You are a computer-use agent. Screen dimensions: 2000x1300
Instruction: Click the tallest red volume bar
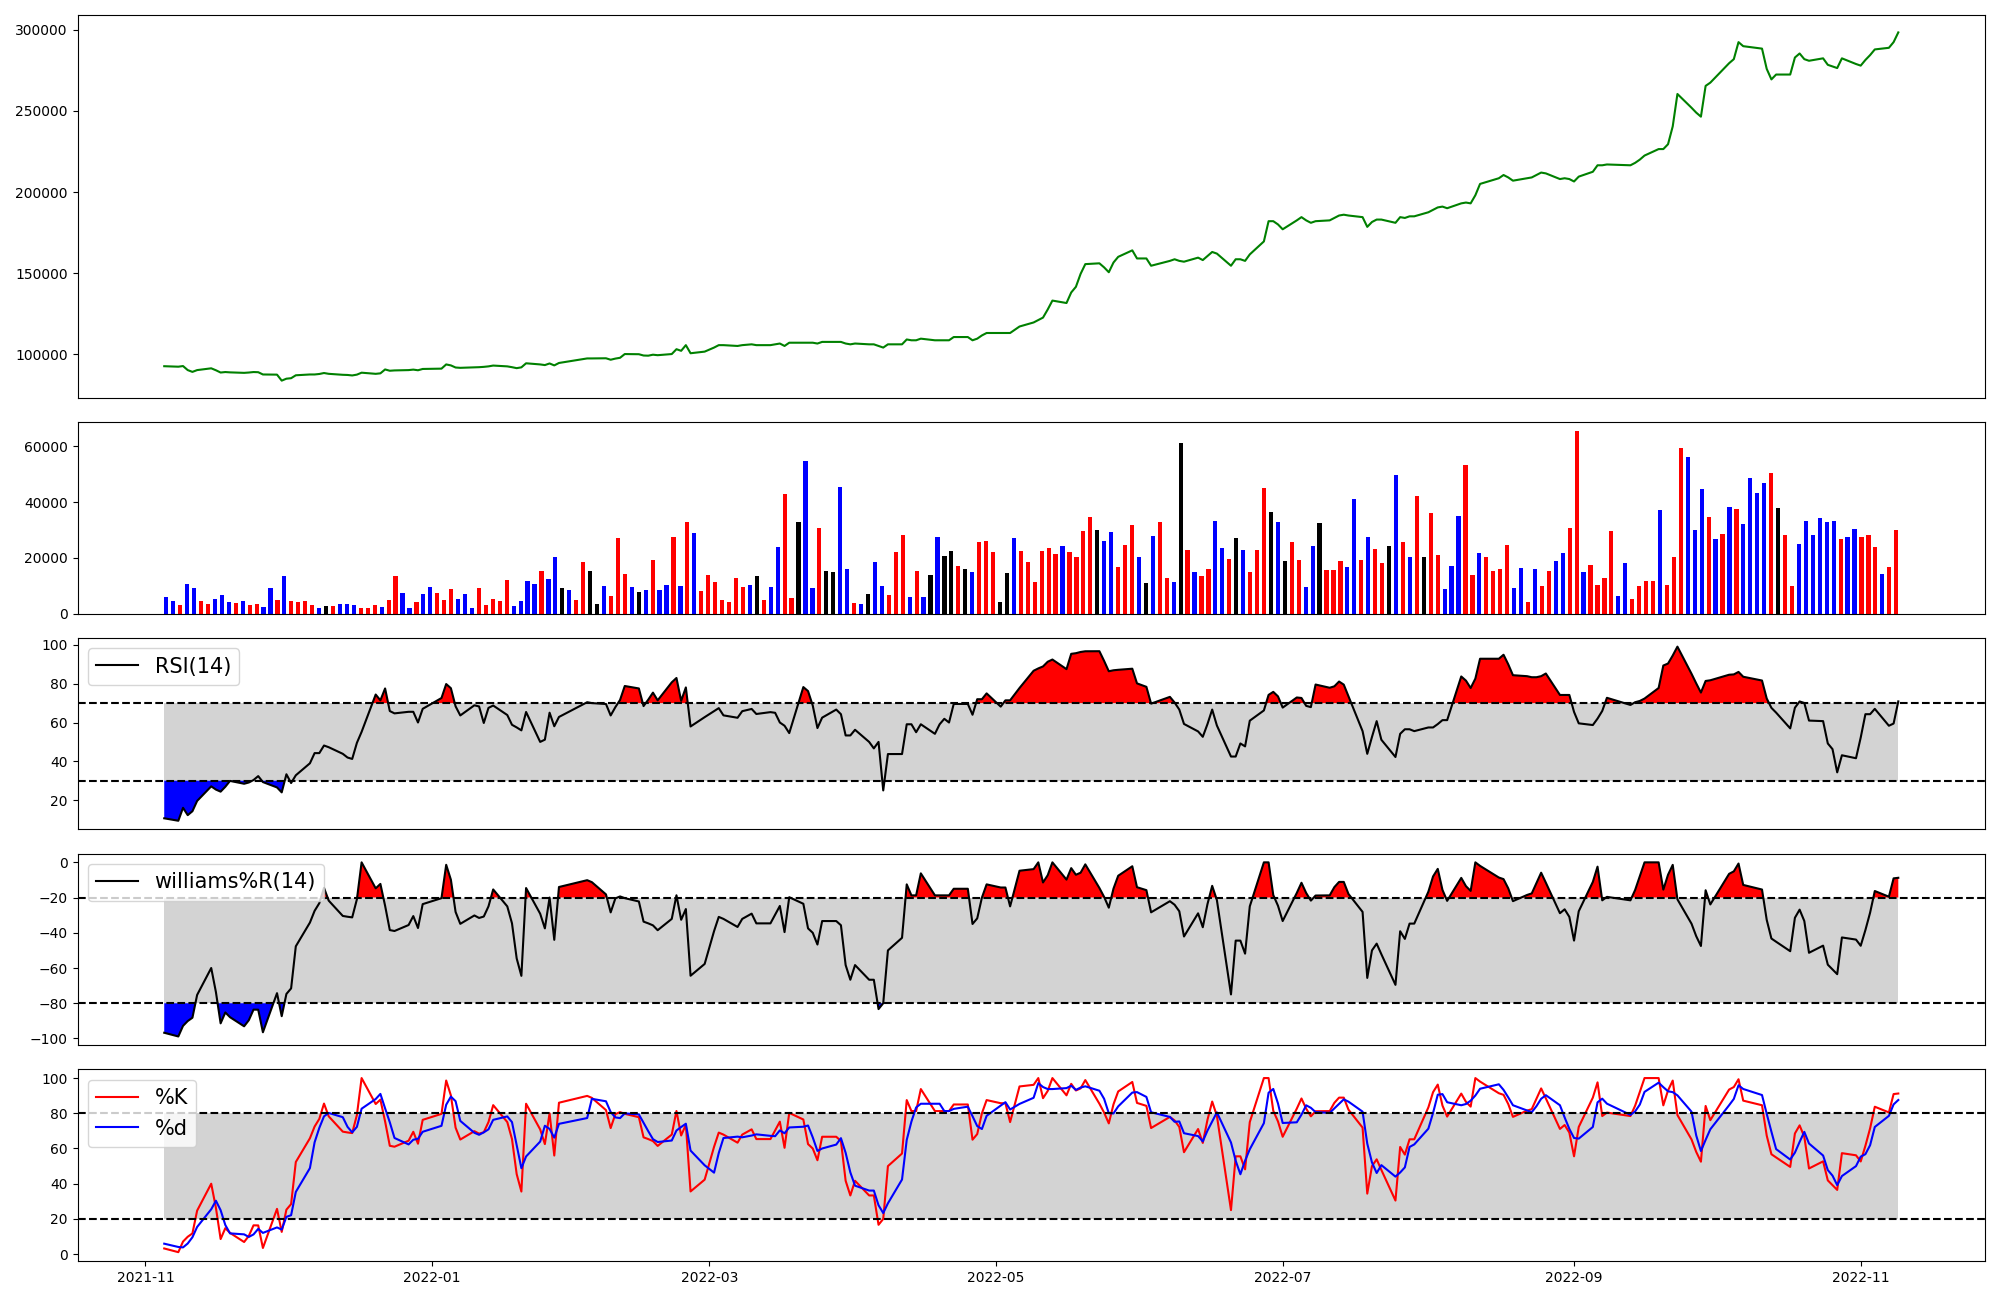[1577, 523]
